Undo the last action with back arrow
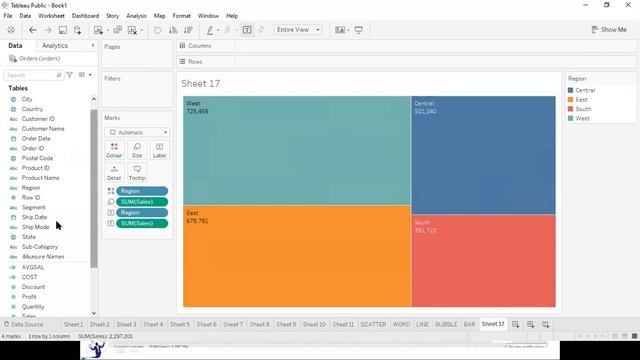This screenshot has height=360, width=640. pos(33,30)
